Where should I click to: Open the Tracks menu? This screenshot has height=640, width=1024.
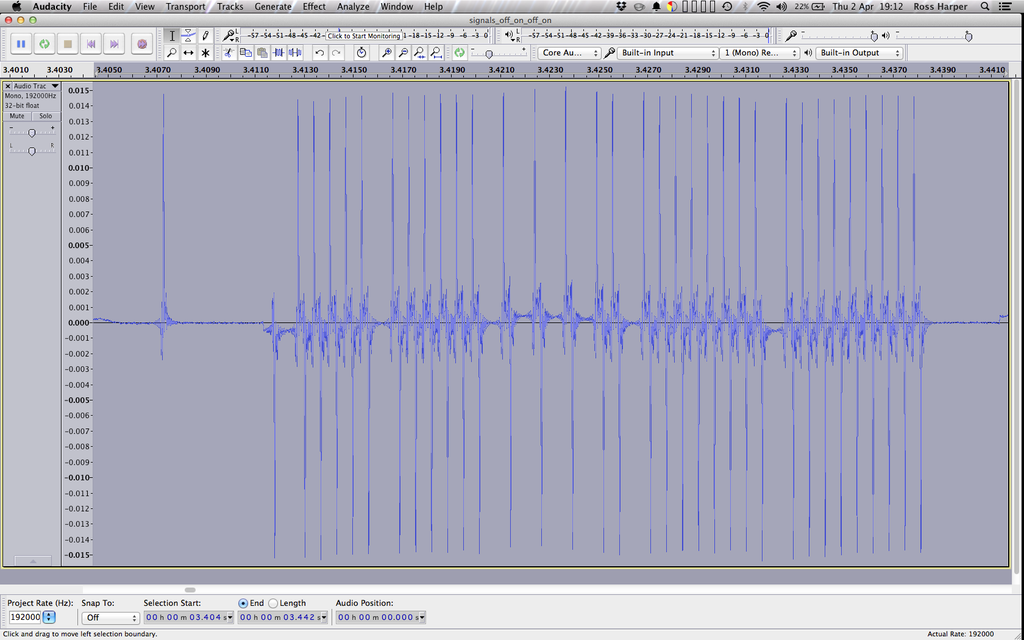click(x=230, y=7)
